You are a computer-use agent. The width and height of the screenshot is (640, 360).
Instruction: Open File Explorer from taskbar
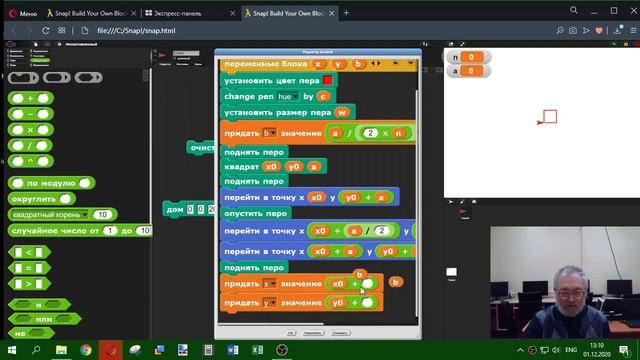61,350
